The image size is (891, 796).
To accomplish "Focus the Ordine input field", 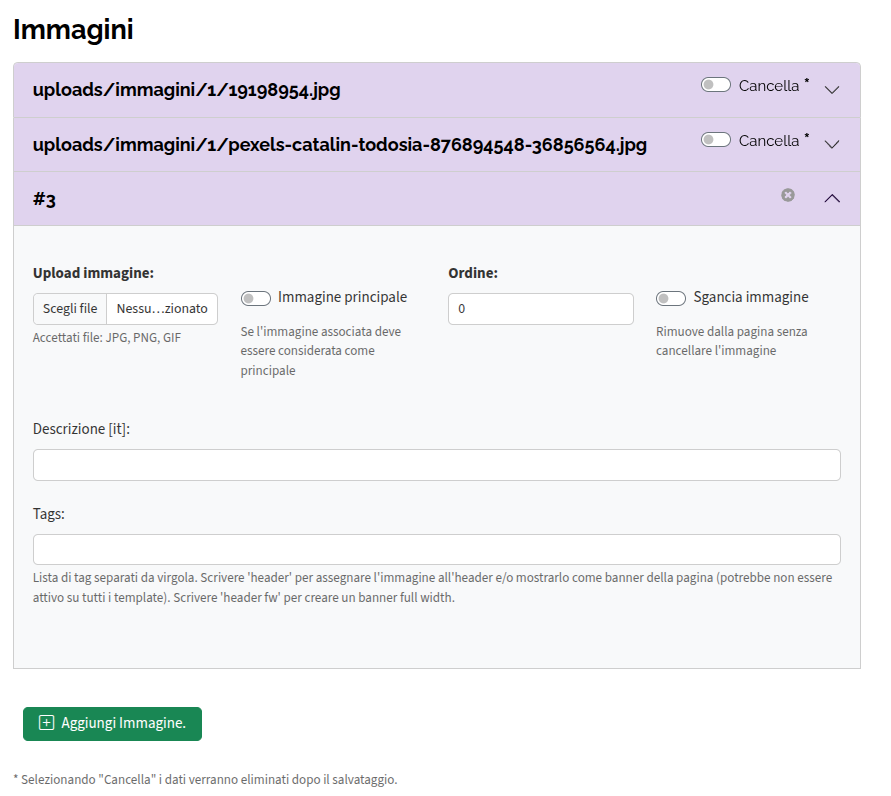I will point(540,309).
